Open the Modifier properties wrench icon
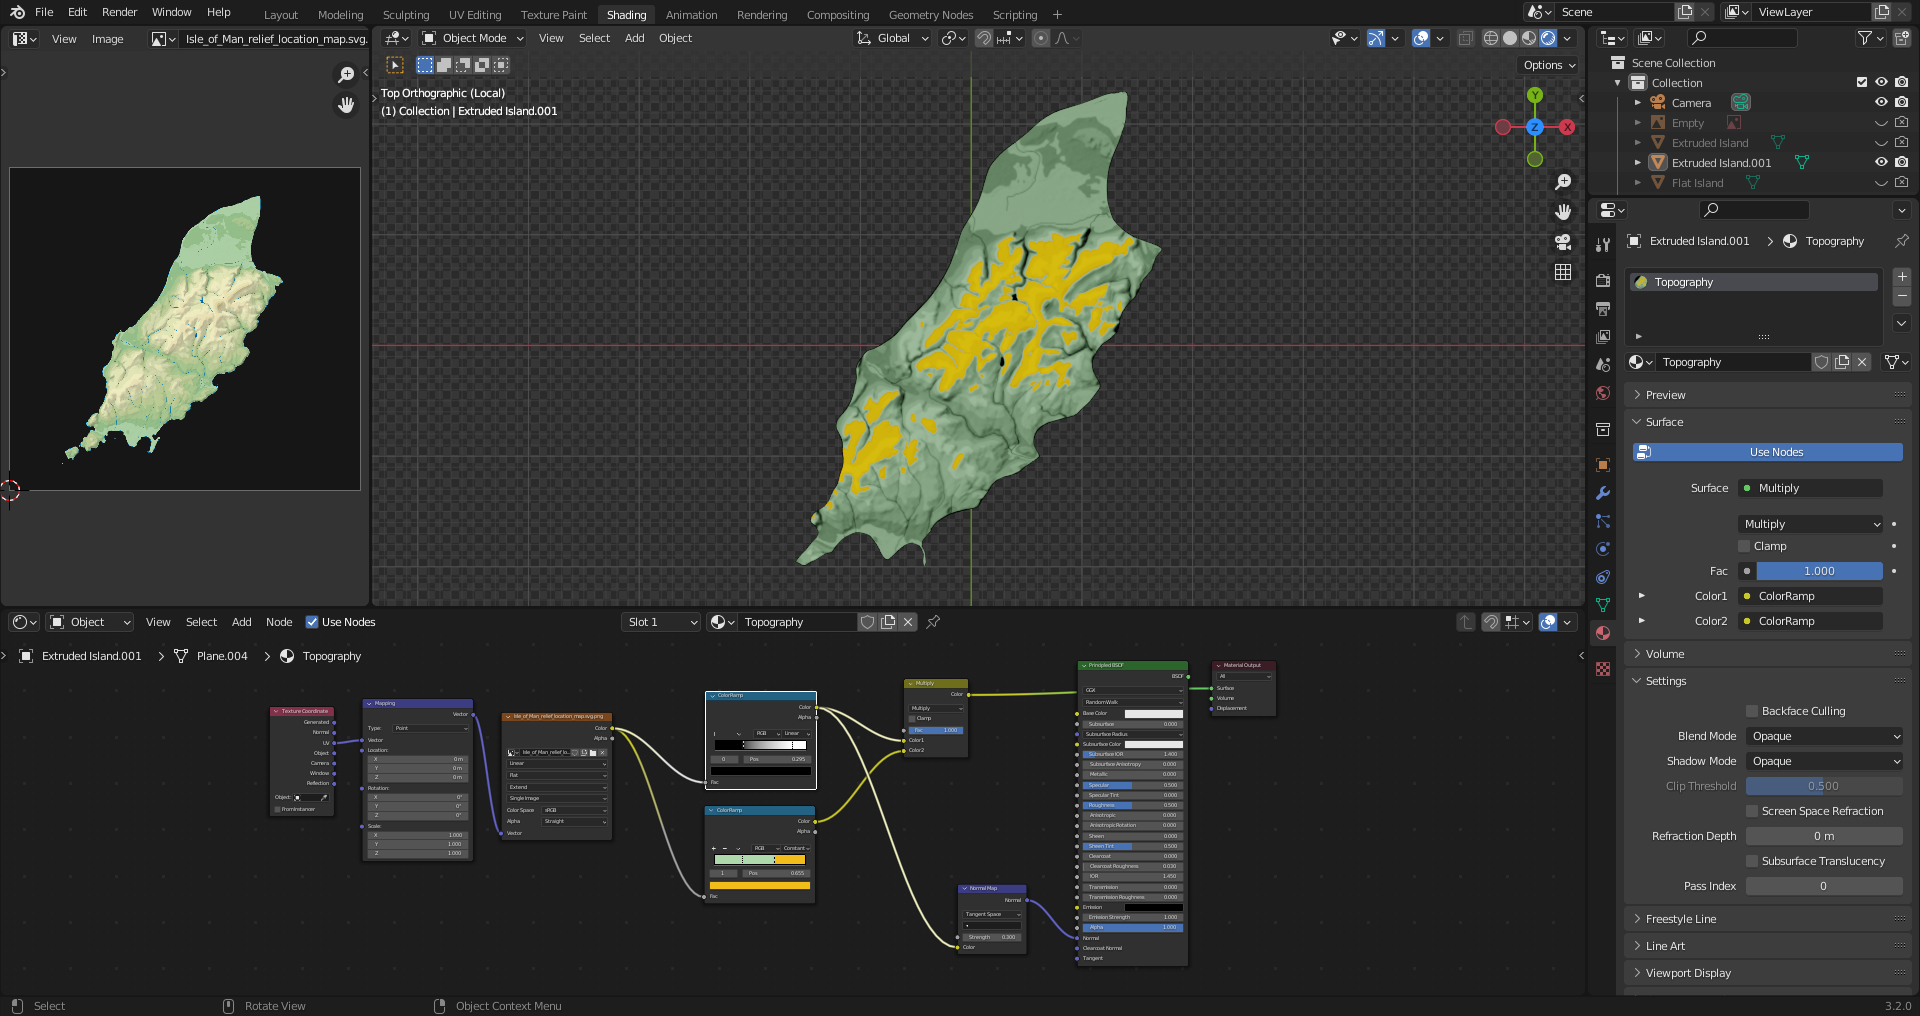The width and height of the screenshot is (1920, 1016). pos(1603,493)
